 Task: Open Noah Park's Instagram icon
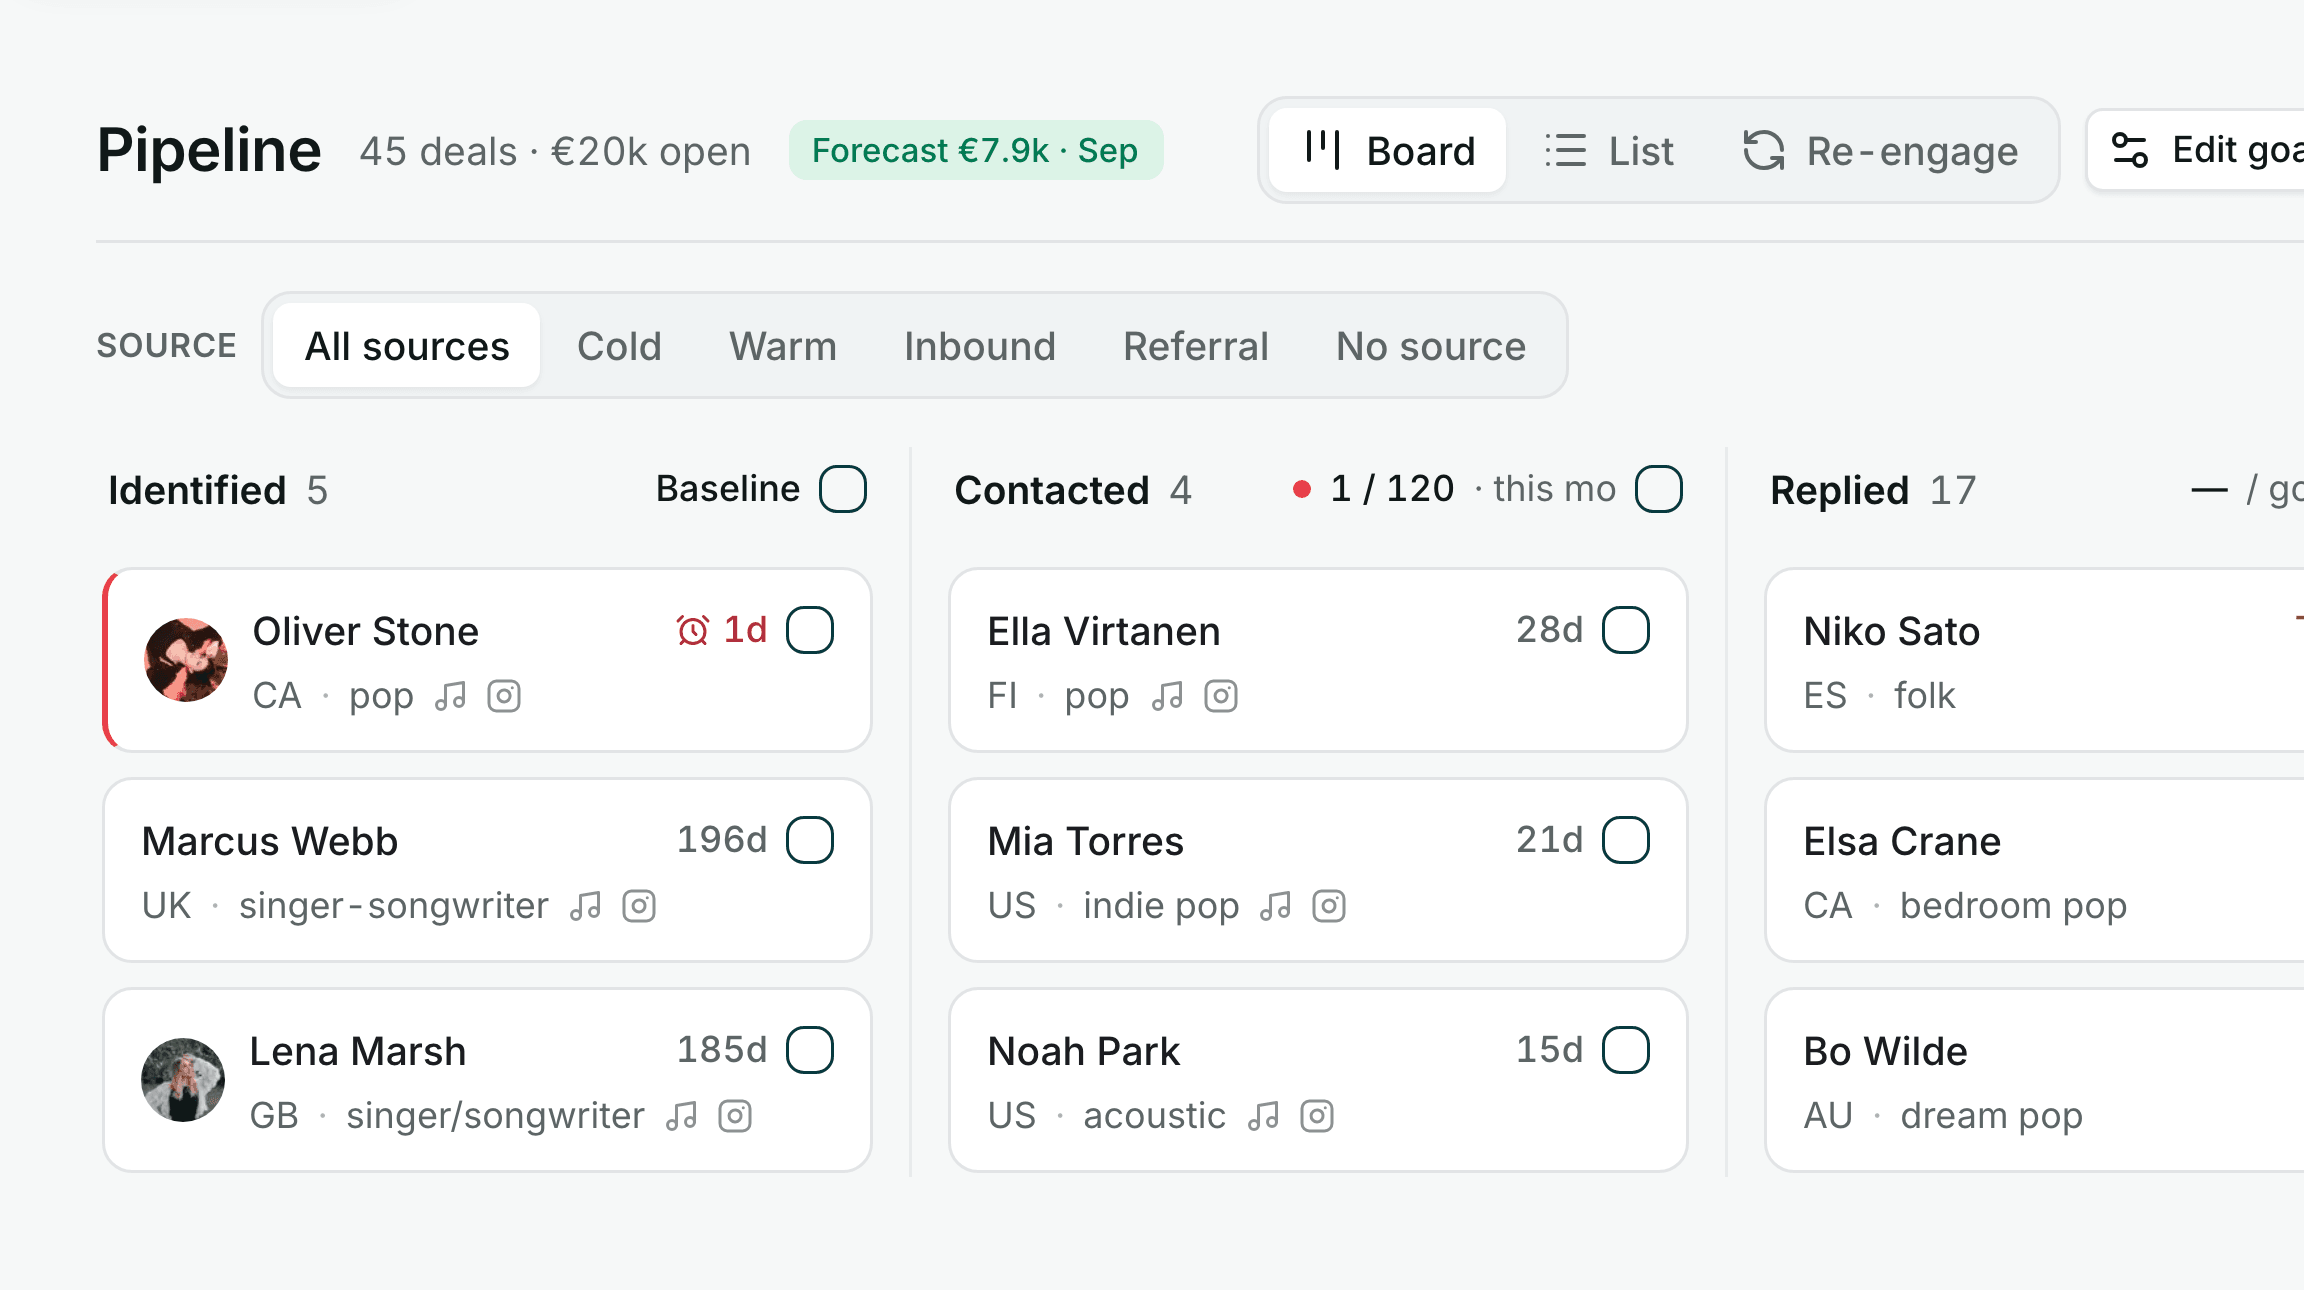tap(1317, 1116)
